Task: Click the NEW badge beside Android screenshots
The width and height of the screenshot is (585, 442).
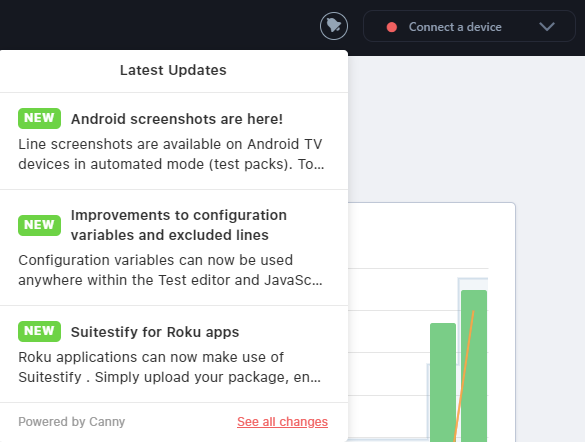Action: coord(39,118)
